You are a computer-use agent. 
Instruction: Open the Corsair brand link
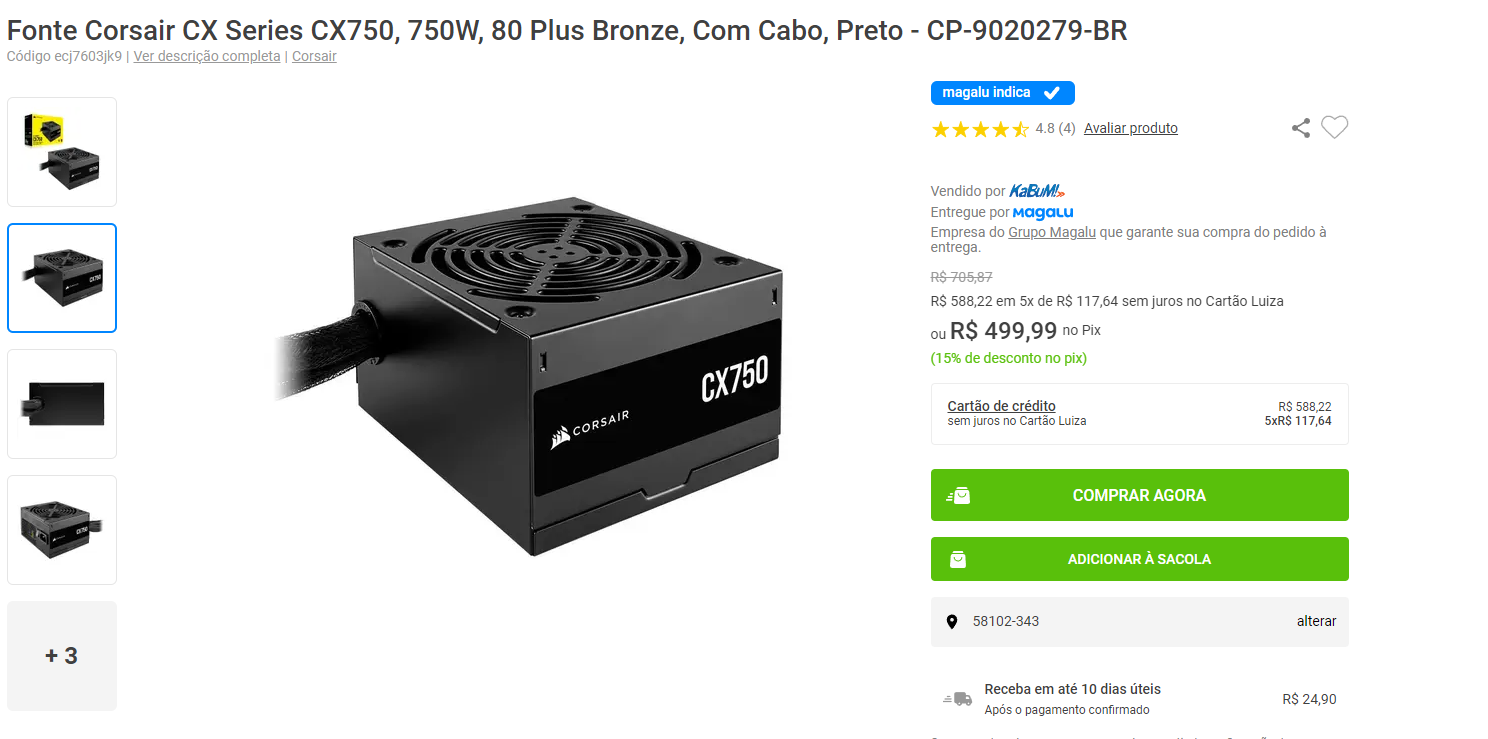(314, 56)
